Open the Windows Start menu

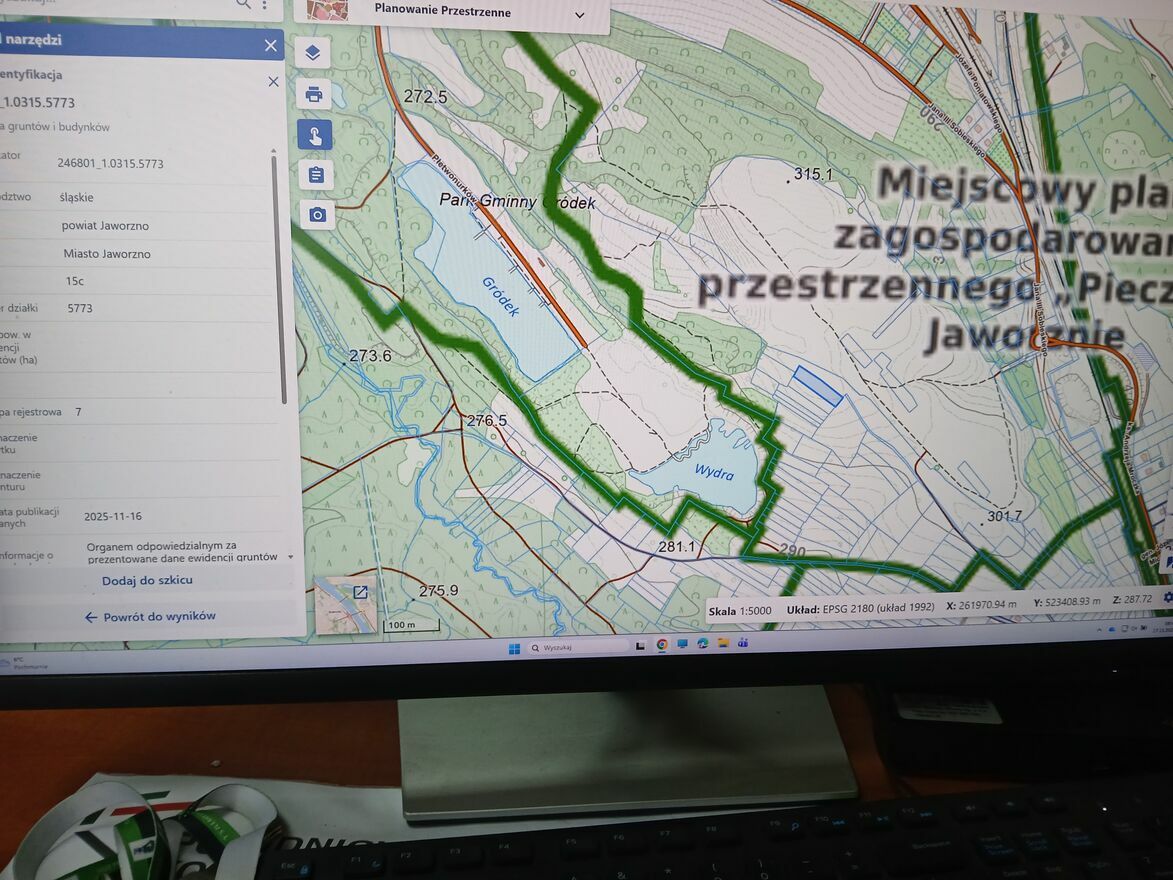point(514,648)
